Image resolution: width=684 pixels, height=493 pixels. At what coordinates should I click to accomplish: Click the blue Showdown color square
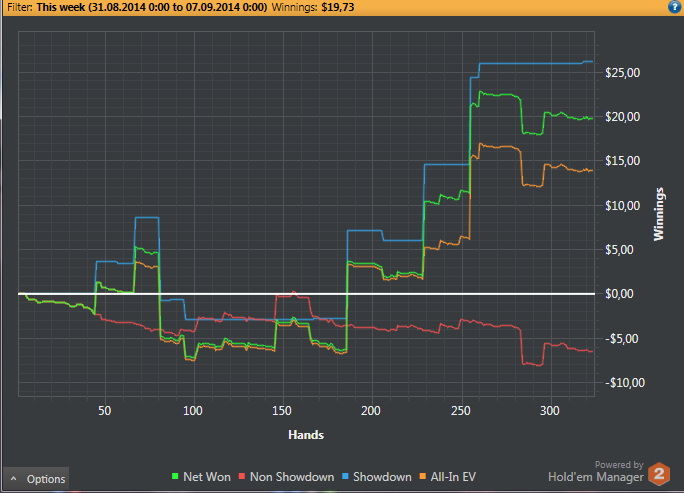coord(345,476)
